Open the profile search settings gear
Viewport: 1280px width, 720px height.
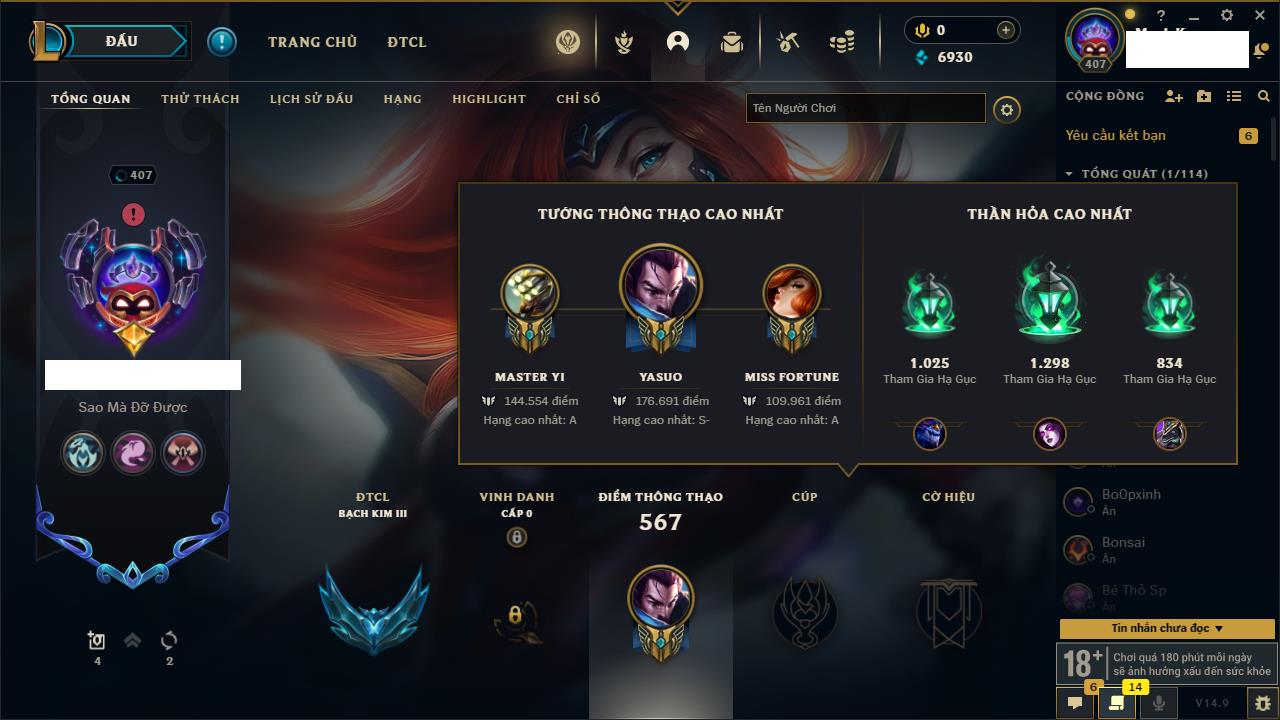(1007, 109)
